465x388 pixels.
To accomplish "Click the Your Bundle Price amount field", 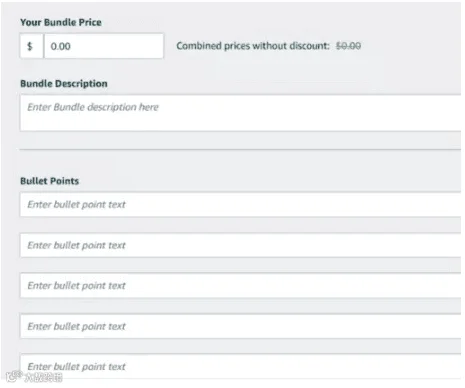I will (x=104, y=46).
